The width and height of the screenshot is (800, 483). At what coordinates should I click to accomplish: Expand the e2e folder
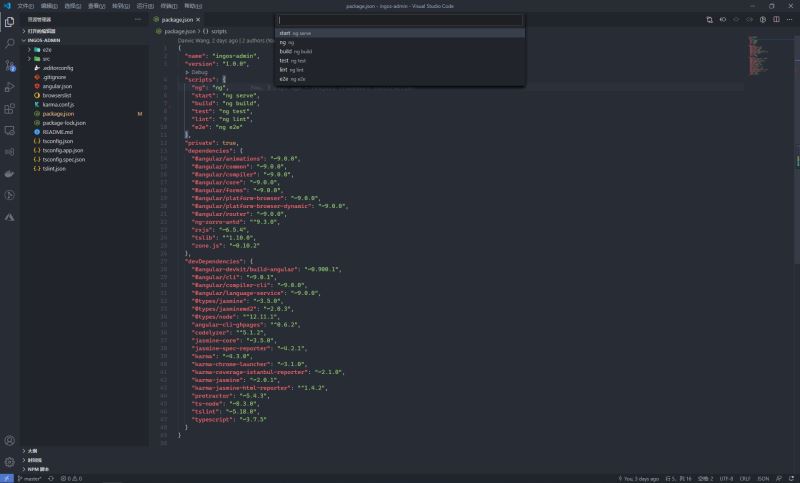[x=46, y=49]
